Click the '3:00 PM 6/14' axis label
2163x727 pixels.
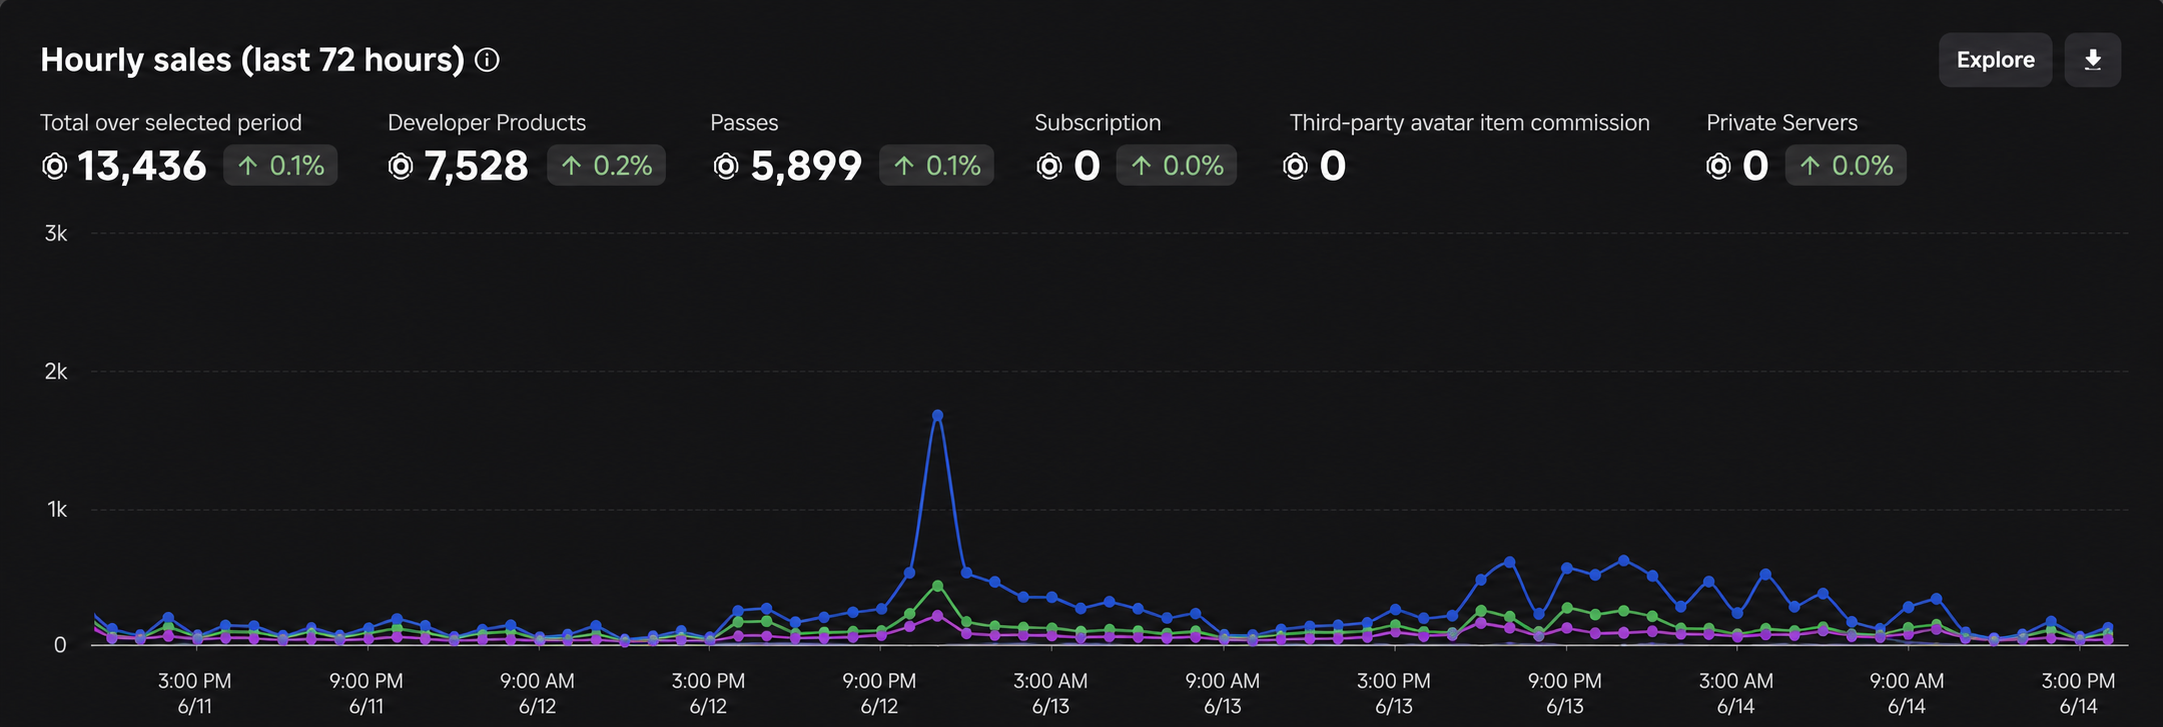[x=2078, y=693]
